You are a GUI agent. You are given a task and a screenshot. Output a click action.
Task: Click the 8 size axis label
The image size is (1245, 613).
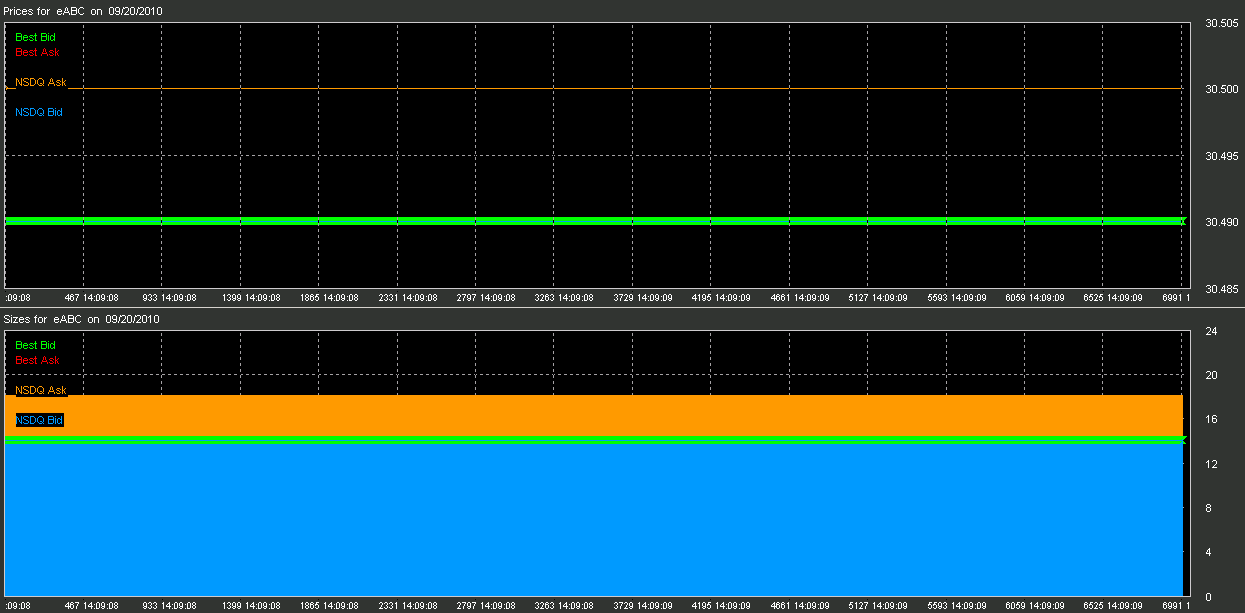coord(1209,509)
